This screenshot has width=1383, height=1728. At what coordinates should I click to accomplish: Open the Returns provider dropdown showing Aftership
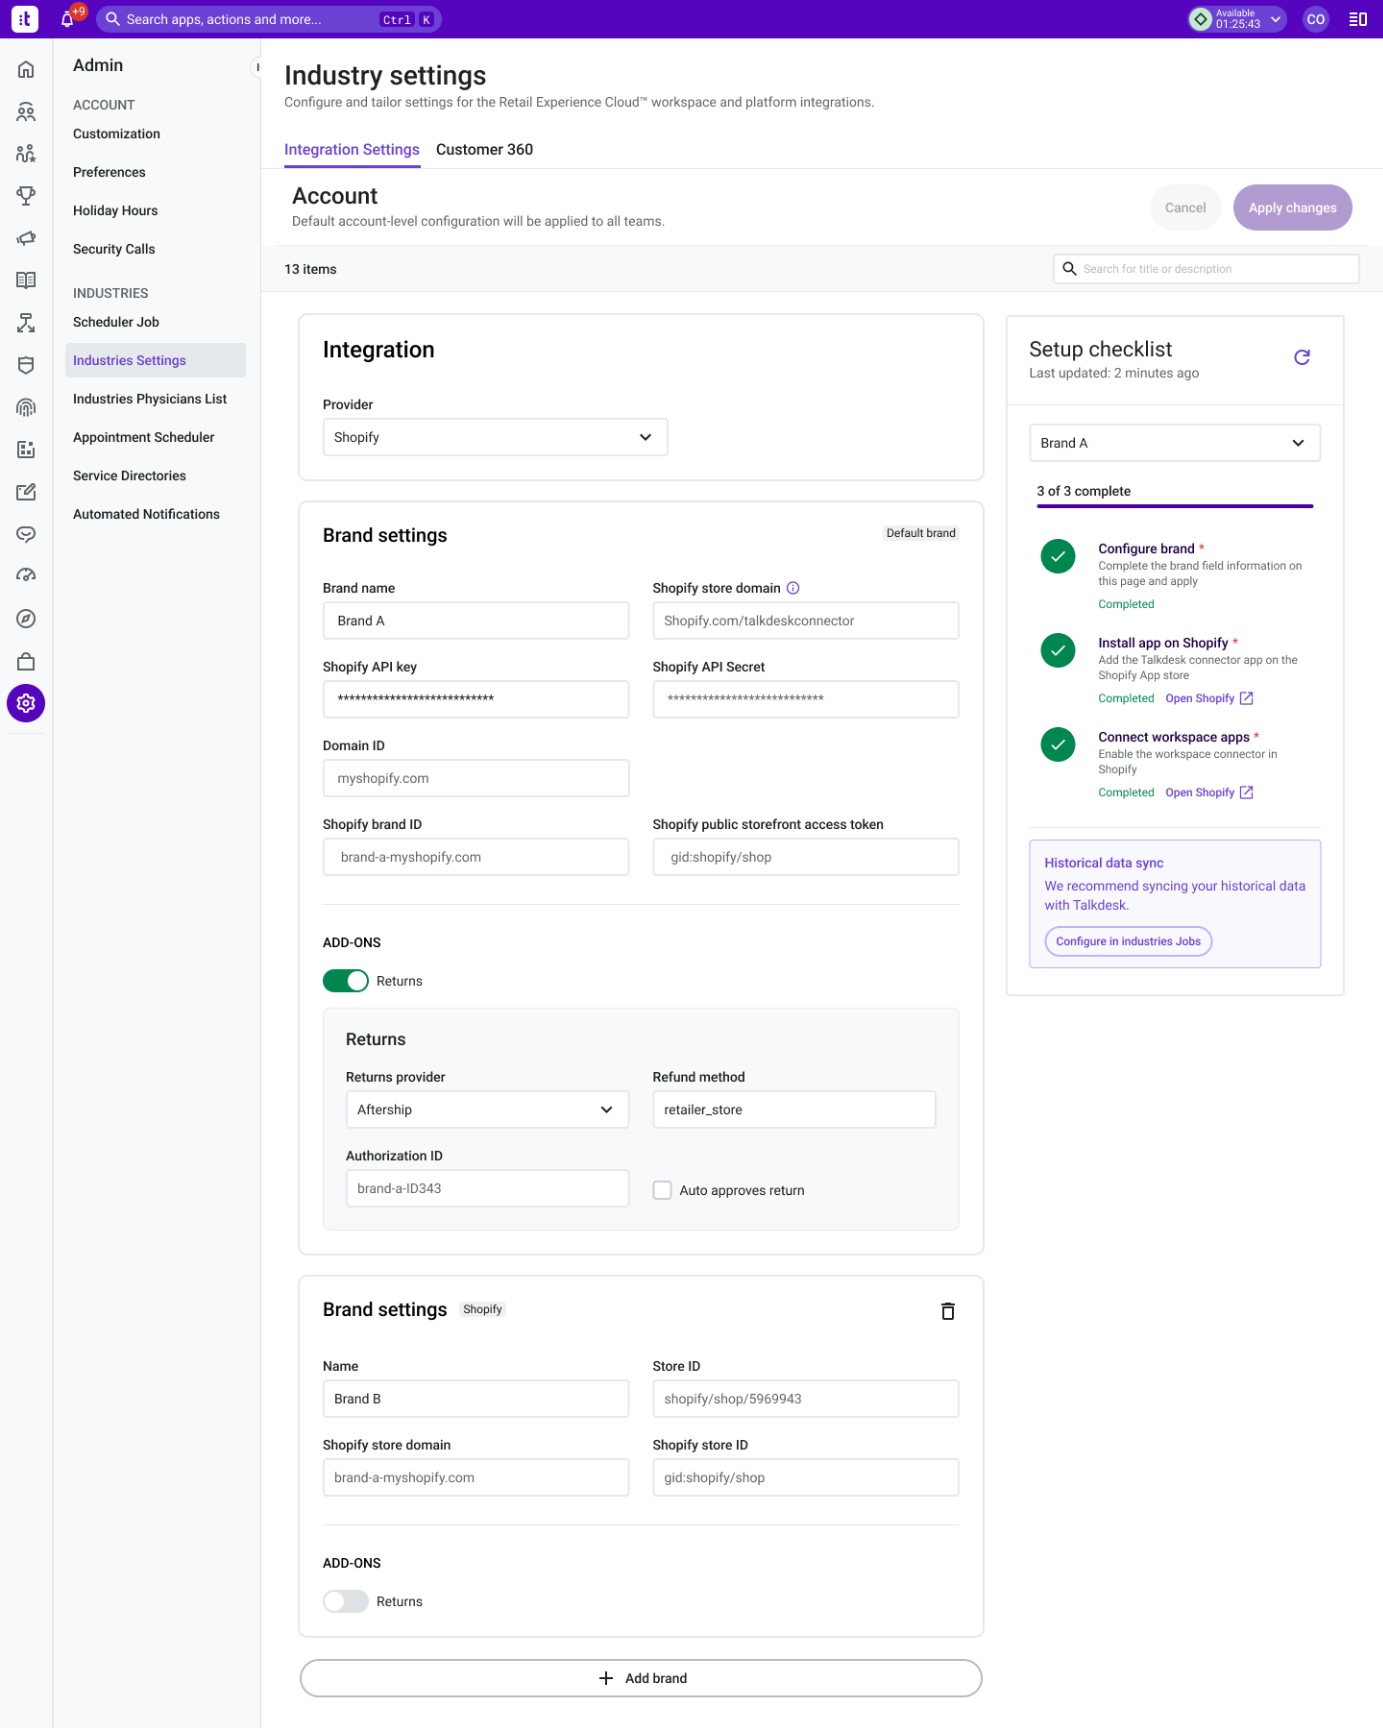[x=487, y=1110]
